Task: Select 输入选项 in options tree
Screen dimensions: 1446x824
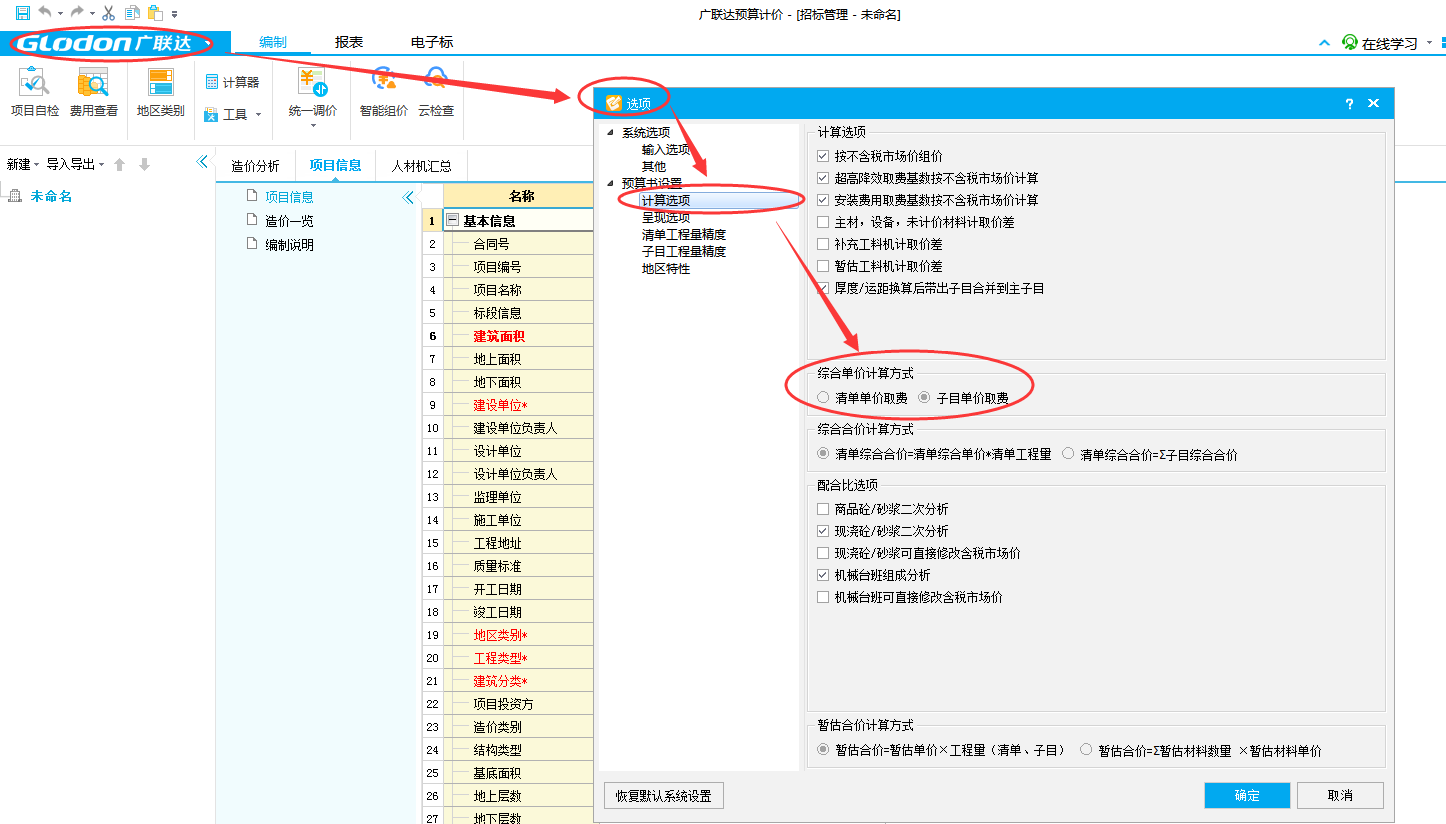Action: 666,149
